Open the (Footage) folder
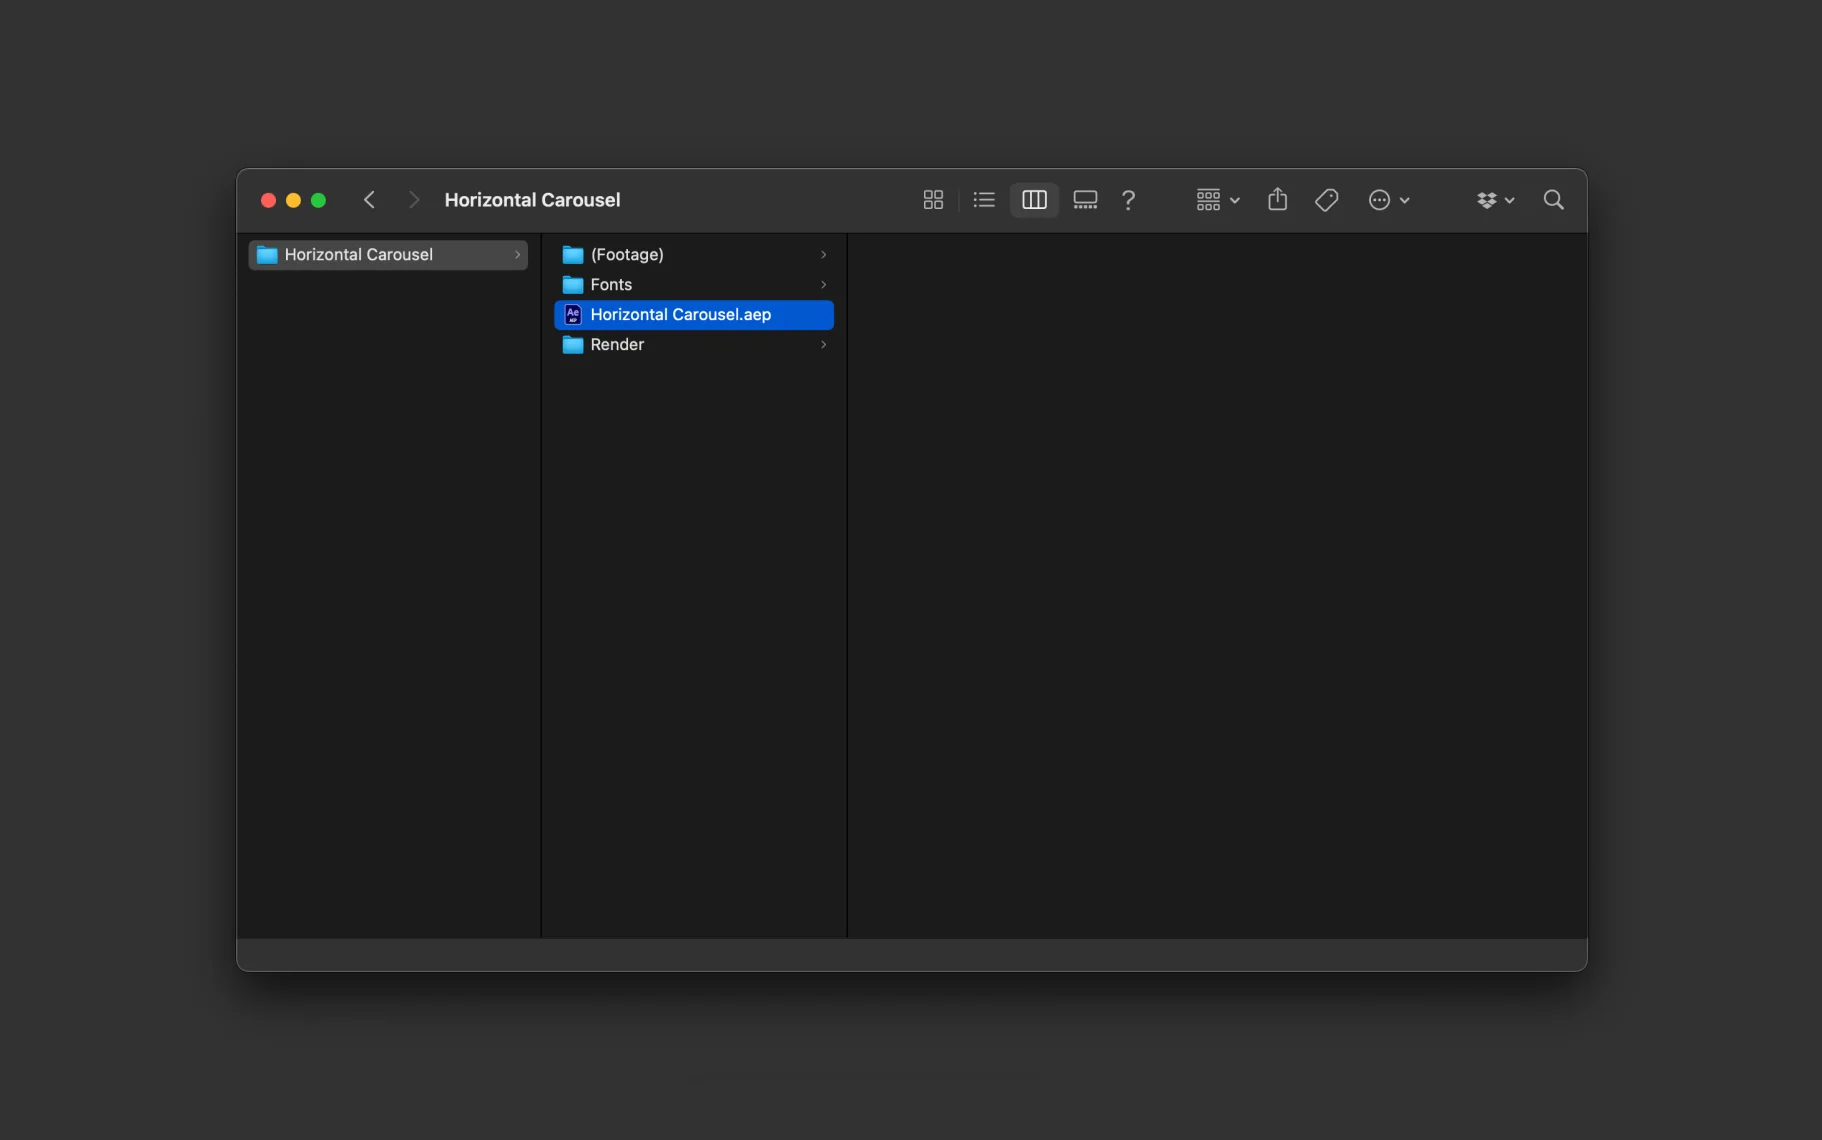 (x=694, y=255)
